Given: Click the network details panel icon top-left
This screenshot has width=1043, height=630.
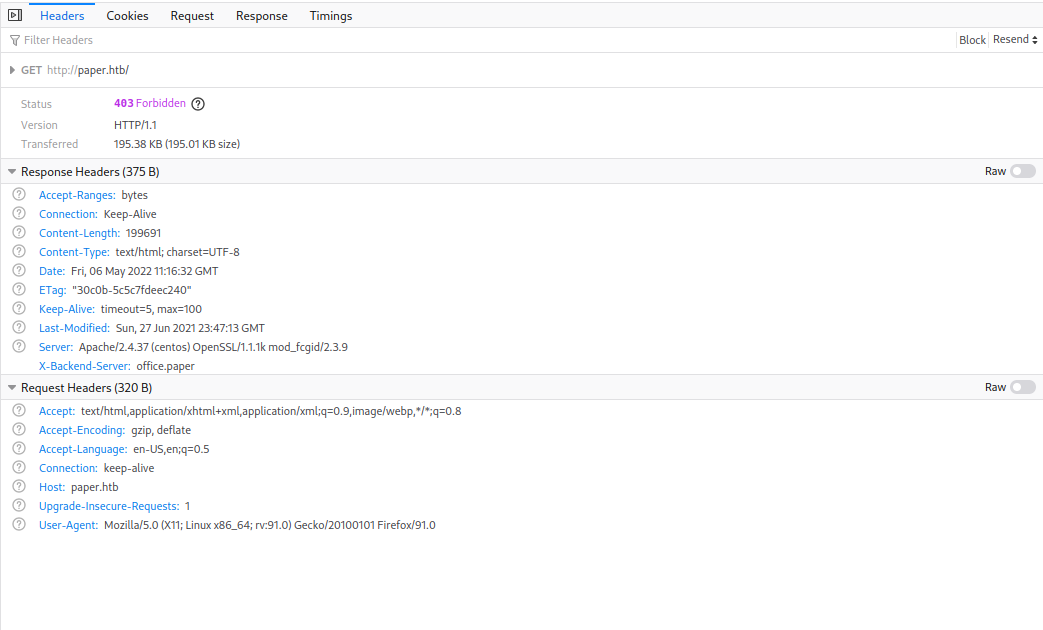Looking at the screenshot, I should 14,15.
